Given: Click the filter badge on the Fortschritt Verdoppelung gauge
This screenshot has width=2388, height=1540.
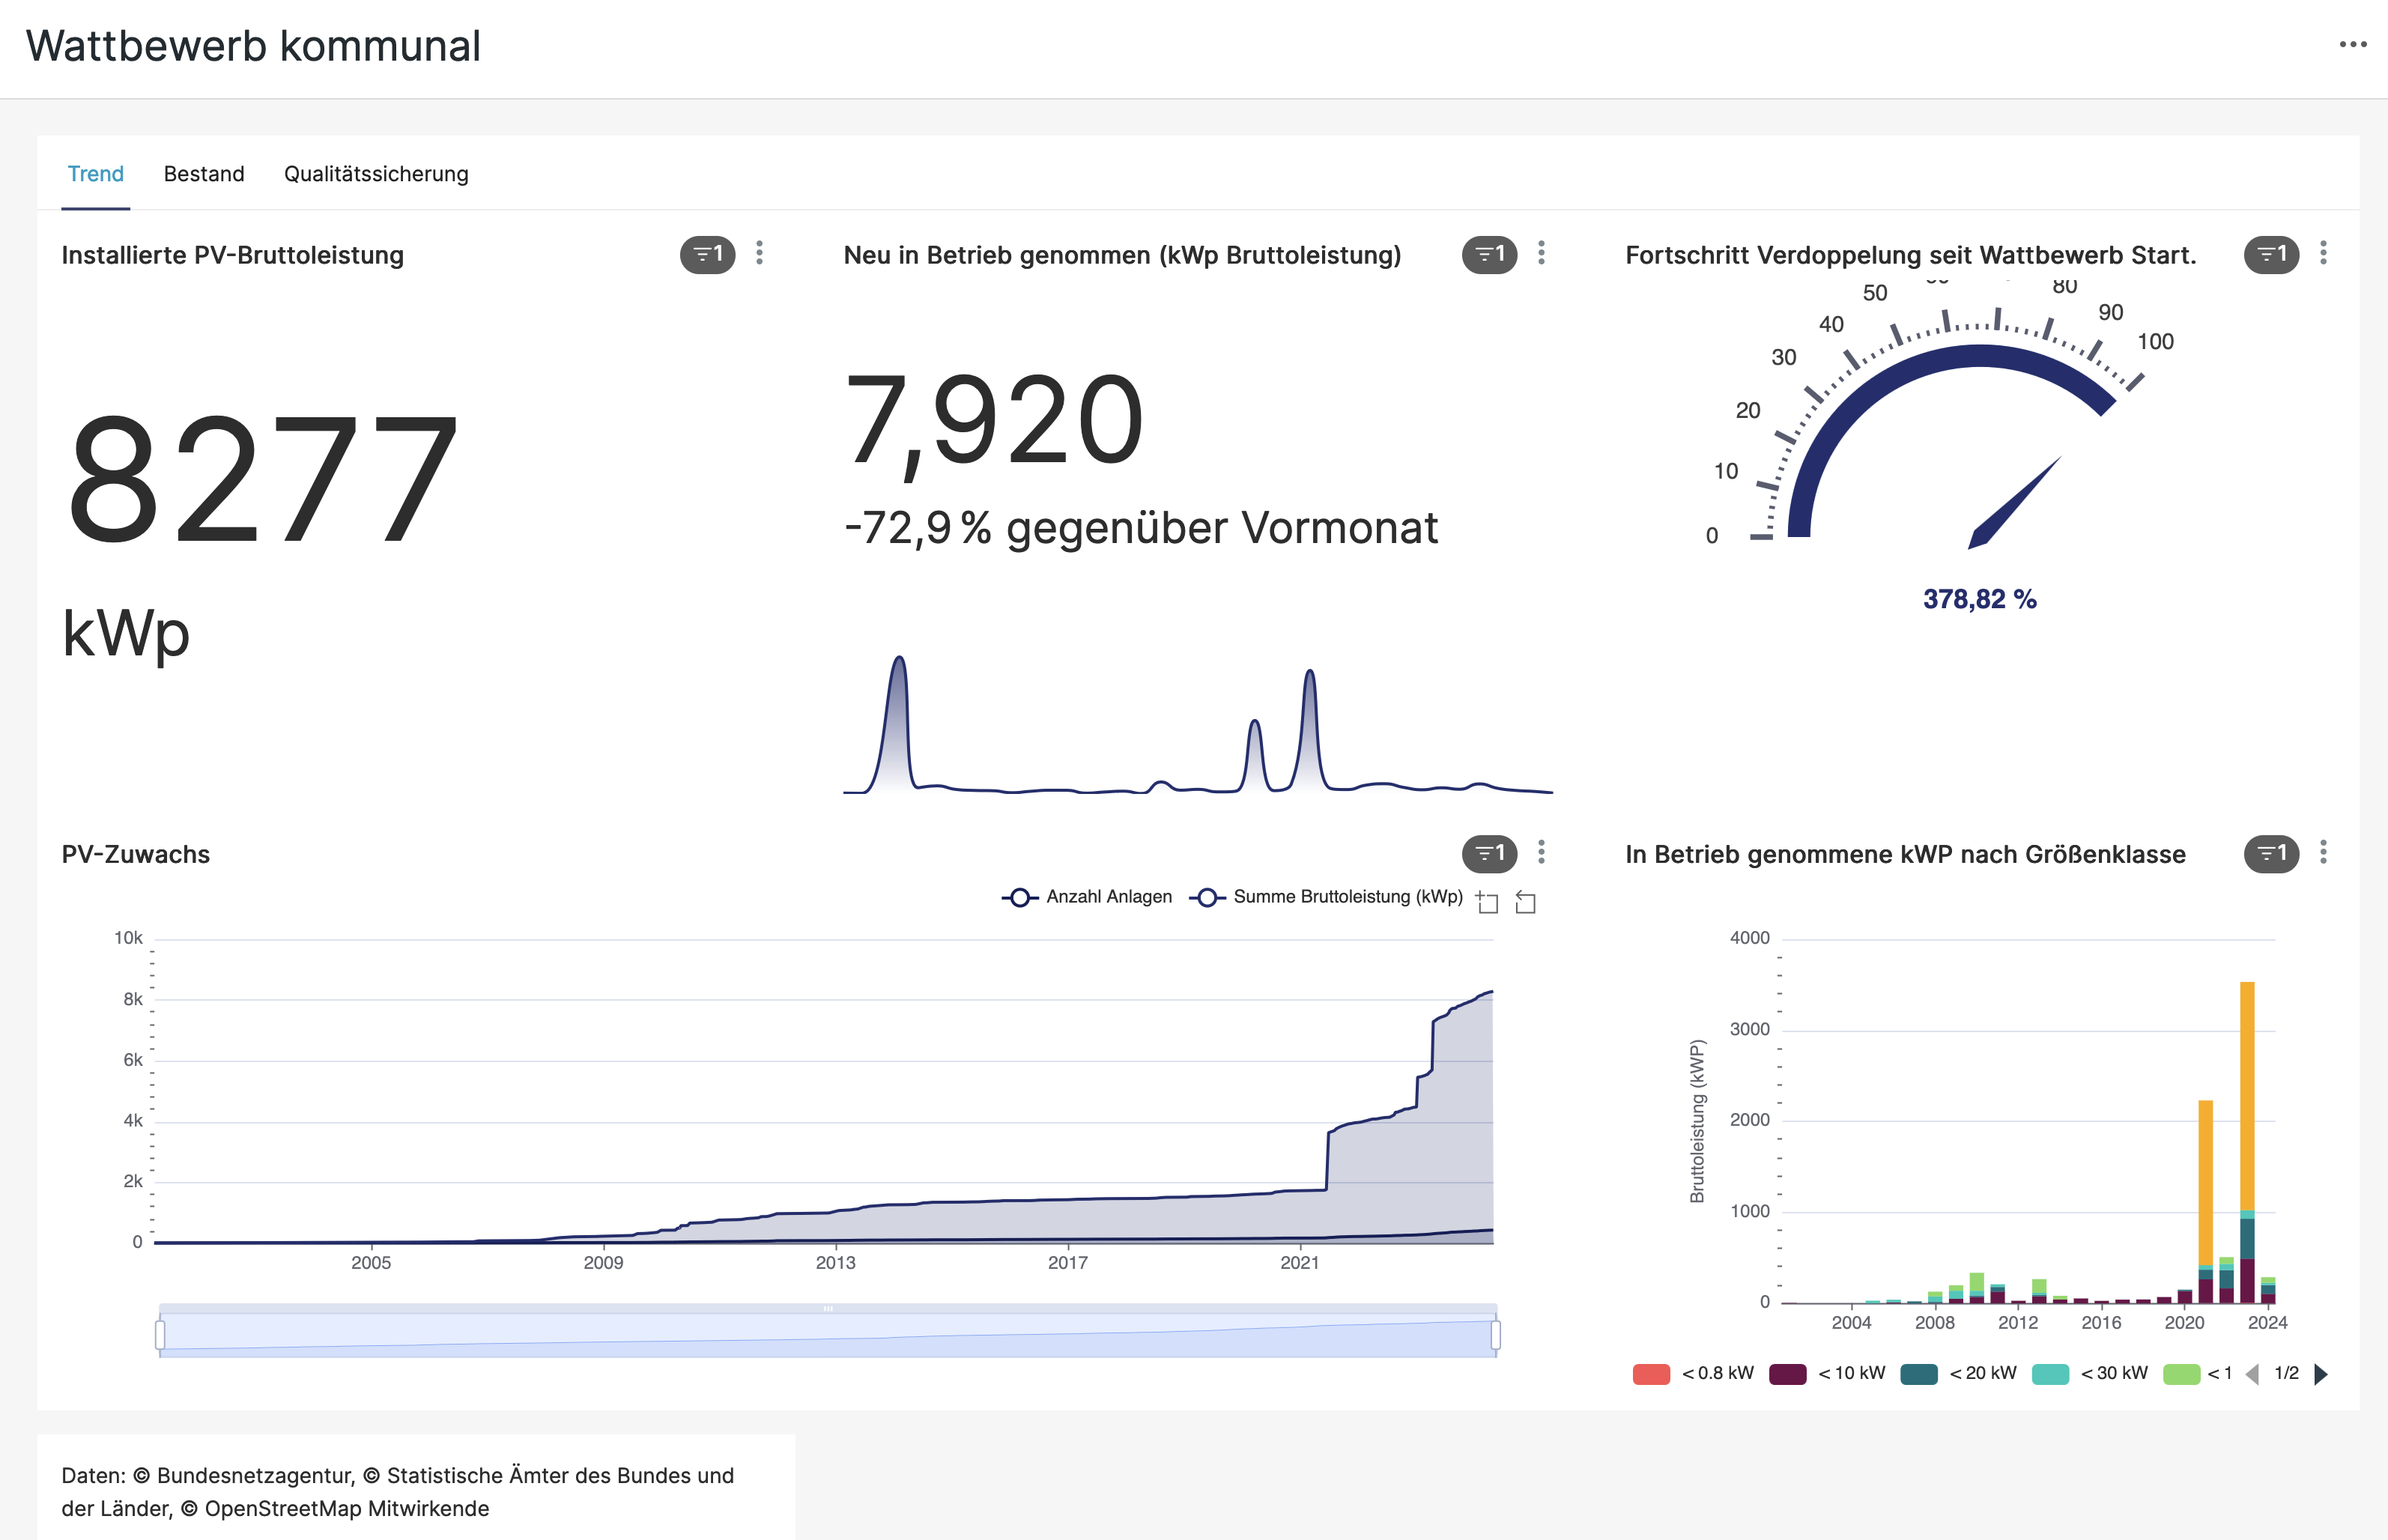Looking at the screenshot, I should (x=2272, y=254).
